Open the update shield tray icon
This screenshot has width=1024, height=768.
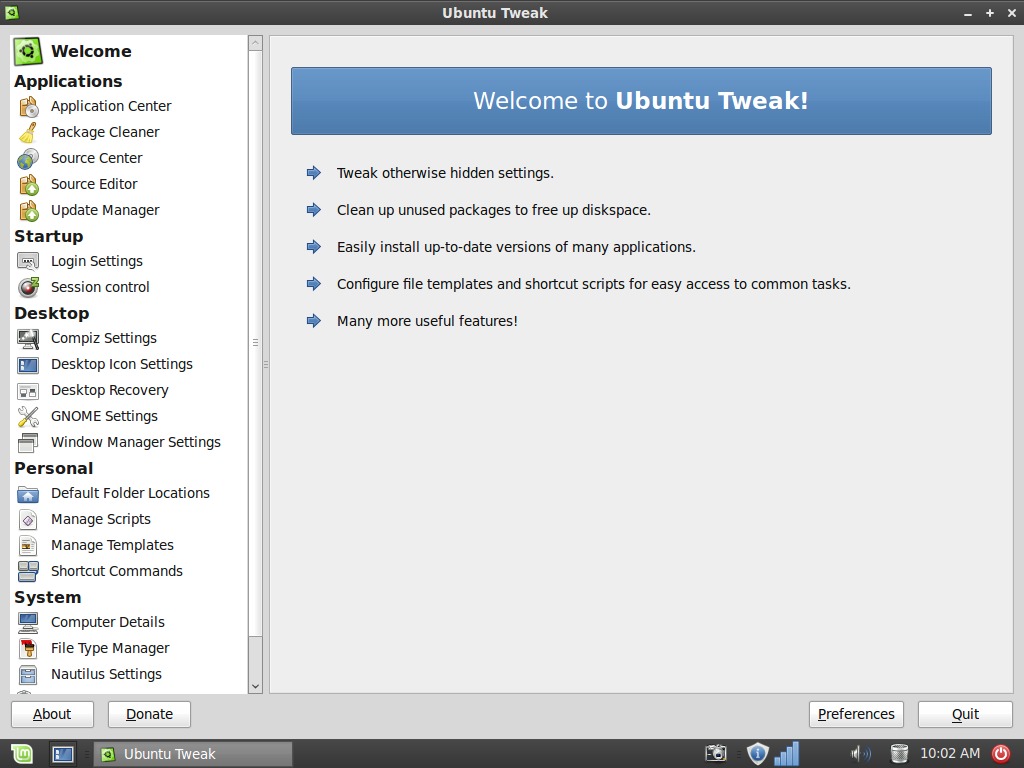pyautogui.click(x=757, y=753)
